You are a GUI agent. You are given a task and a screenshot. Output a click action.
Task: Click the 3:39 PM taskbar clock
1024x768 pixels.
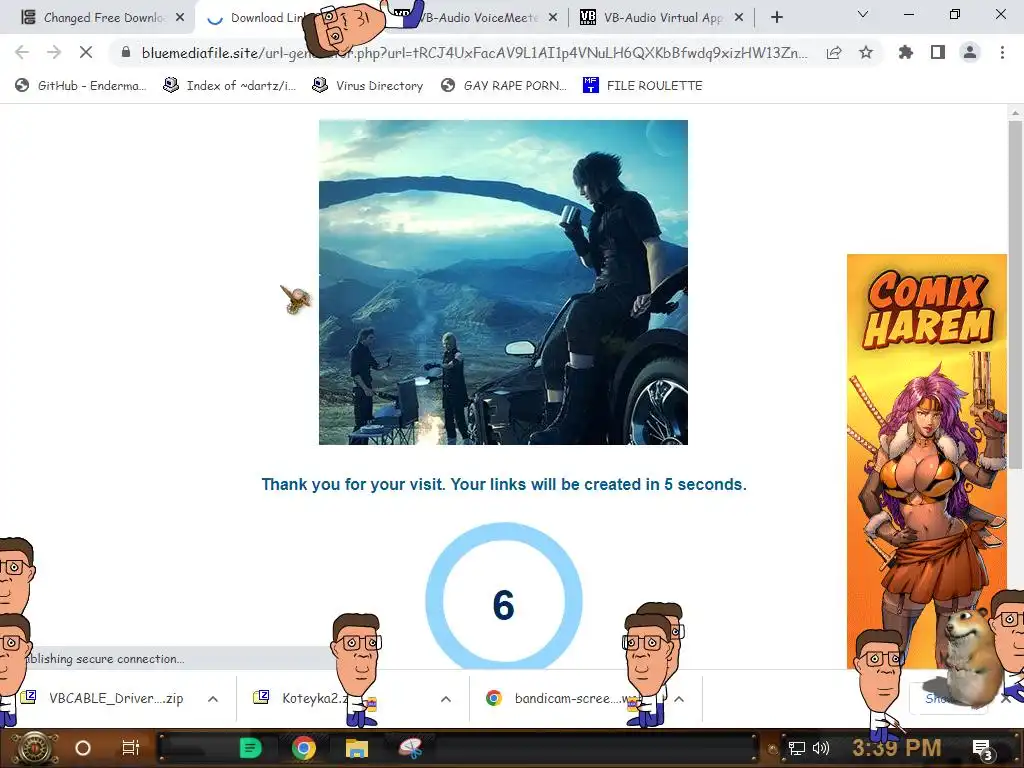(x=897, y=748)
